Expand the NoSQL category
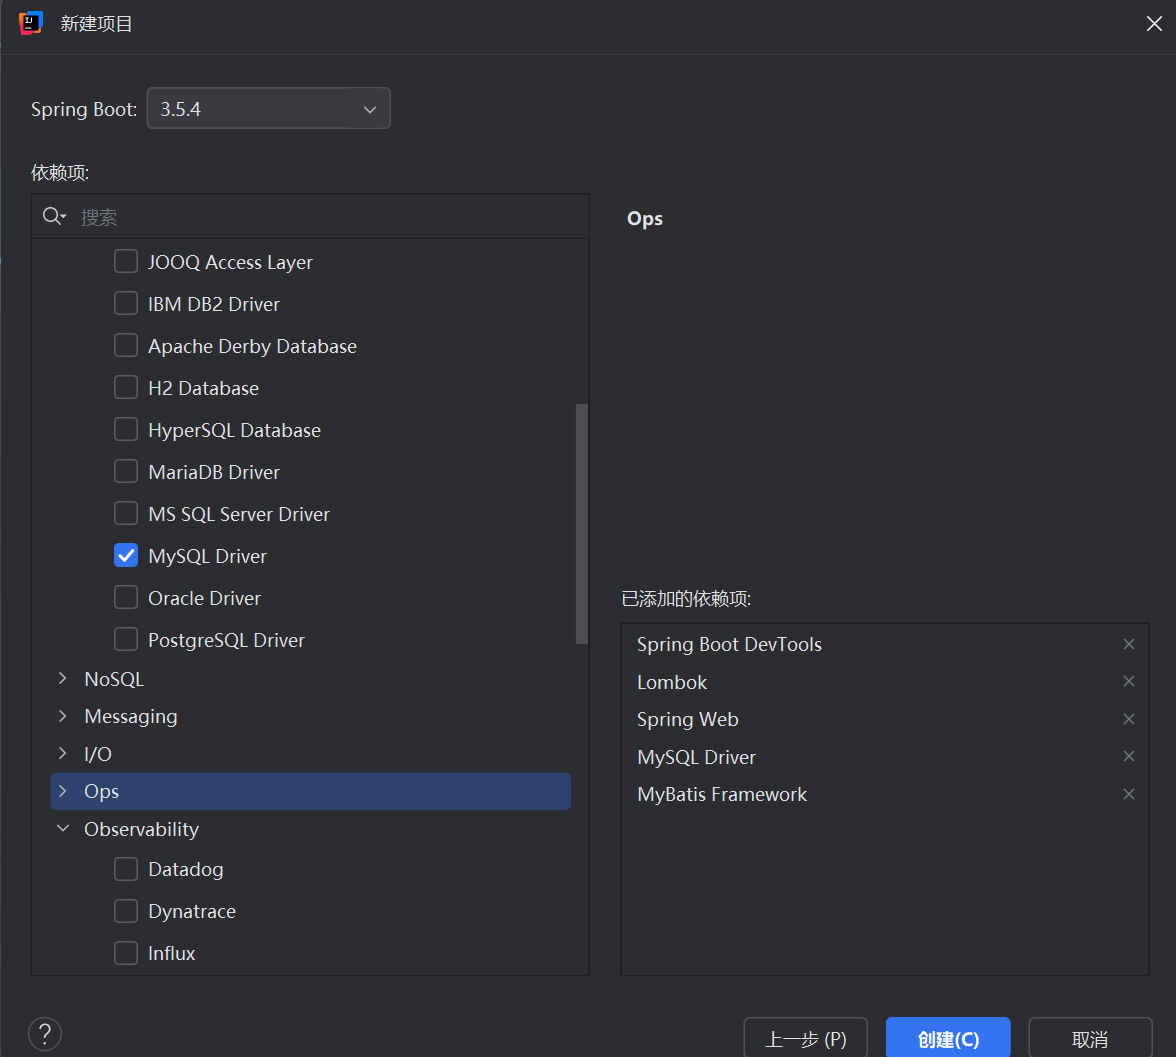 [x=63, y=679]
